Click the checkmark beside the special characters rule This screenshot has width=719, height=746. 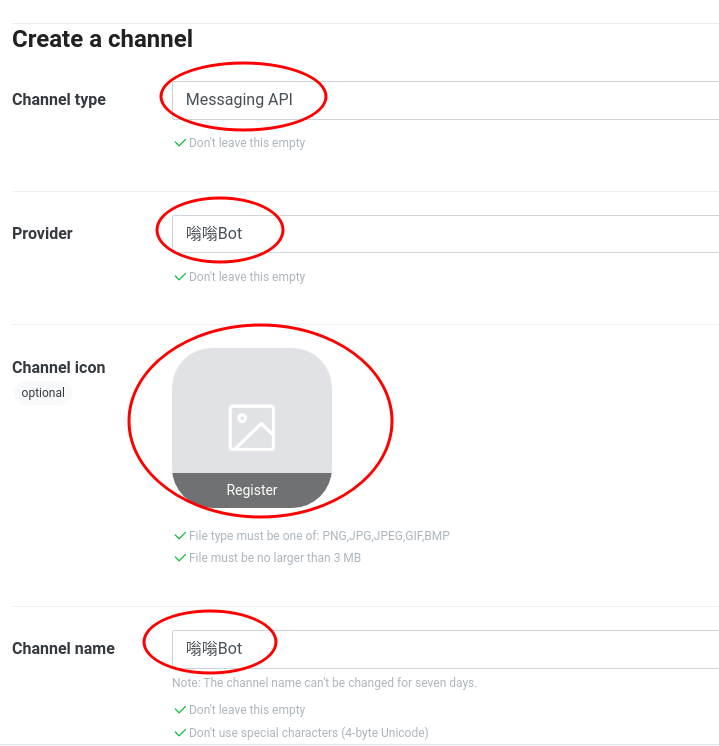point(180,733)
